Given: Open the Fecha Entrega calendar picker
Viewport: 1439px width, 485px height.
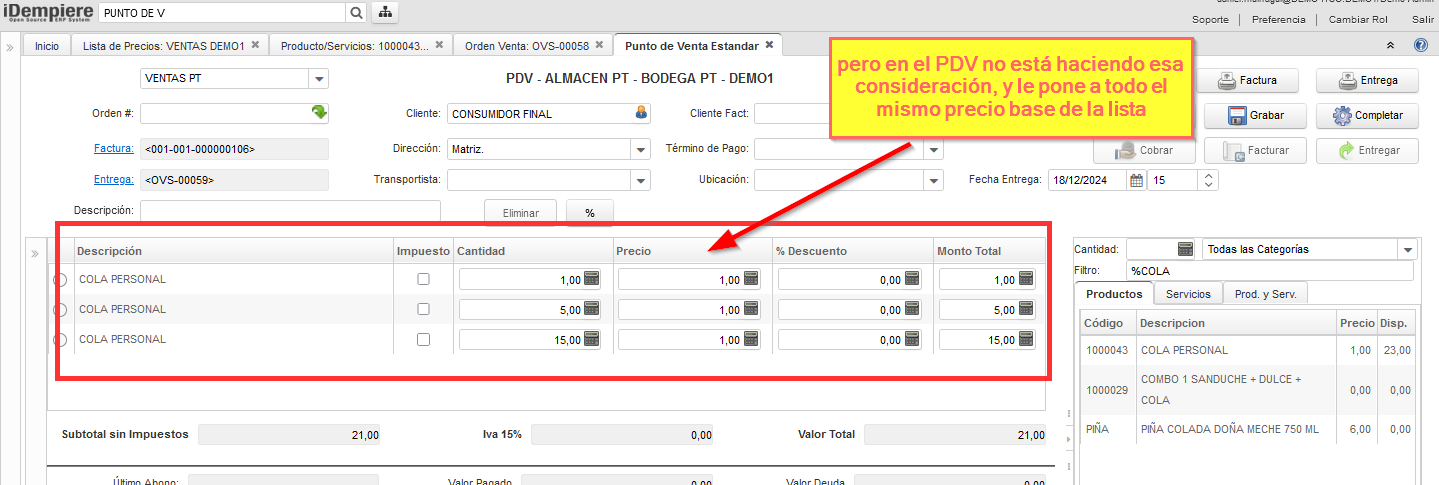Looking at the screenshot, I should coord(1136,181).
